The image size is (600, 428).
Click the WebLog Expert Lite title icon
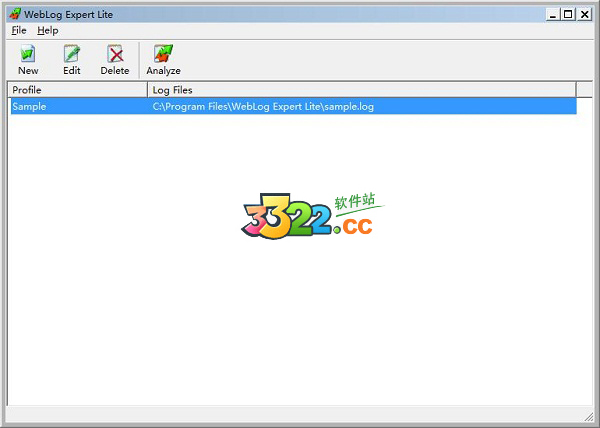coord(15,14)
